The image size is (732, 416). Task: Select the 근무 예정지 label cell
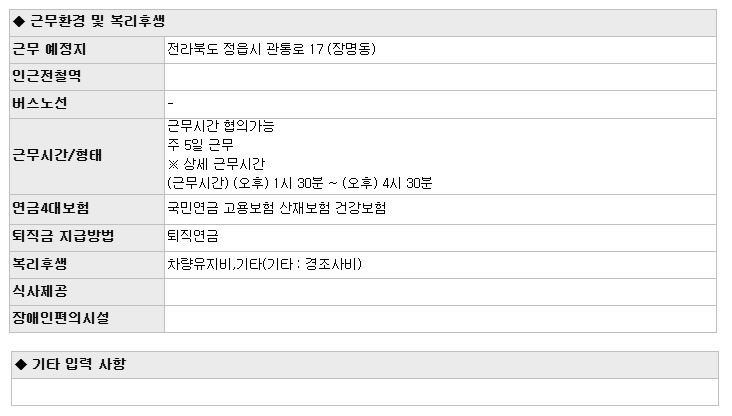click(x=87, y=50)
